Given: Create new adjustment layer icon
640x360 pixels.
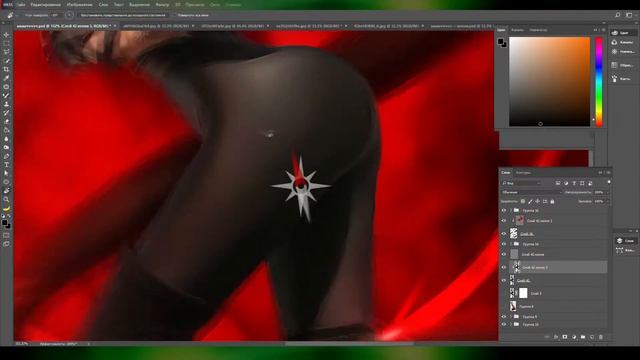Looking at the screenshot, I should (x=574, y=337).
